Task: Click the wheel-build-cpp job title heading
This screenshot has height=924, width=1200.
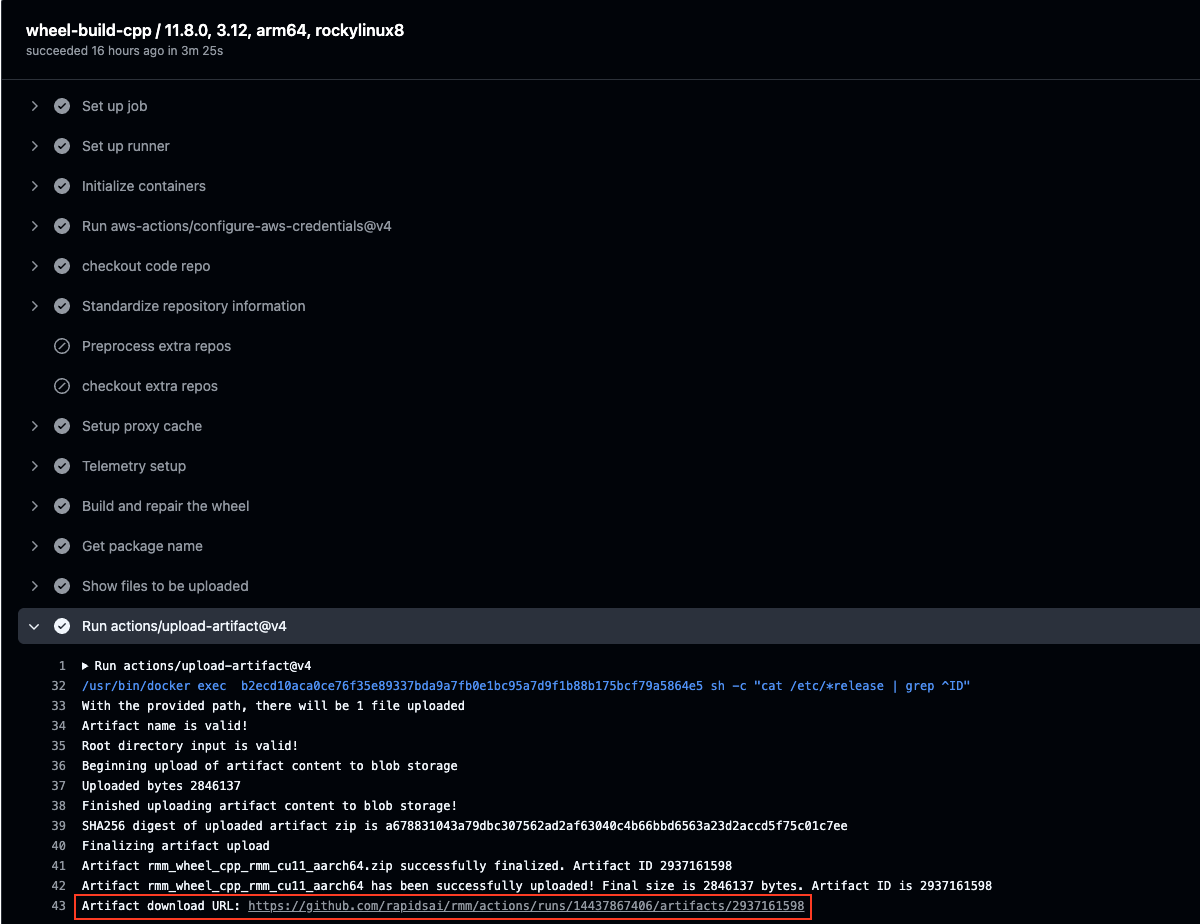Action: (x=215, y=30)
